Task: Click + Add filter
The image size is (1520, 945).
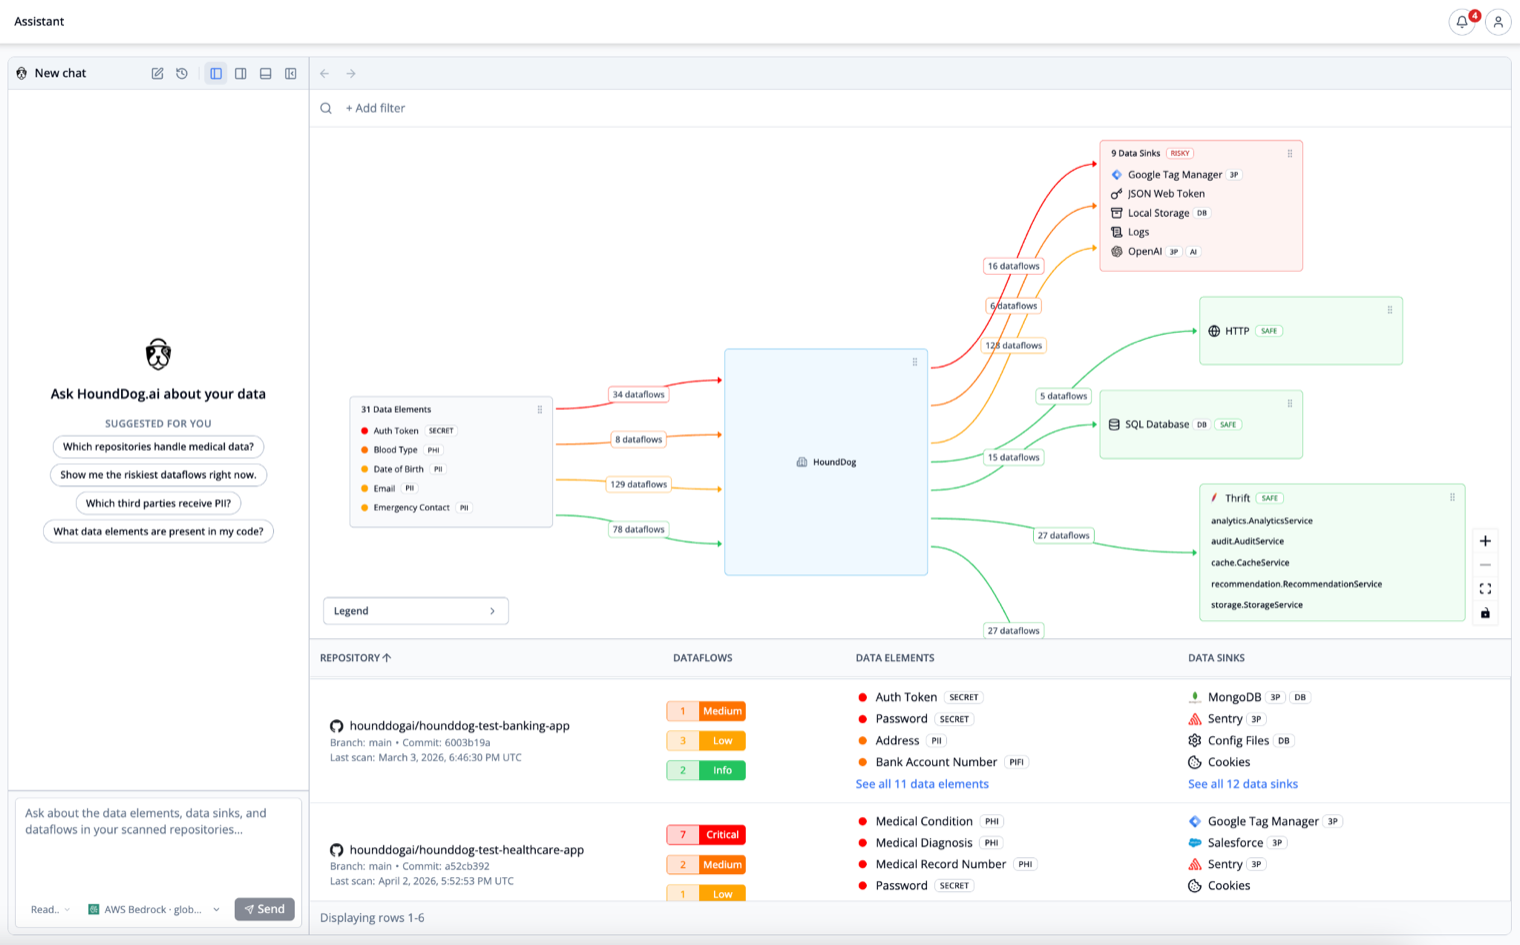Action: pyautogui.click(x=375, y=108)
